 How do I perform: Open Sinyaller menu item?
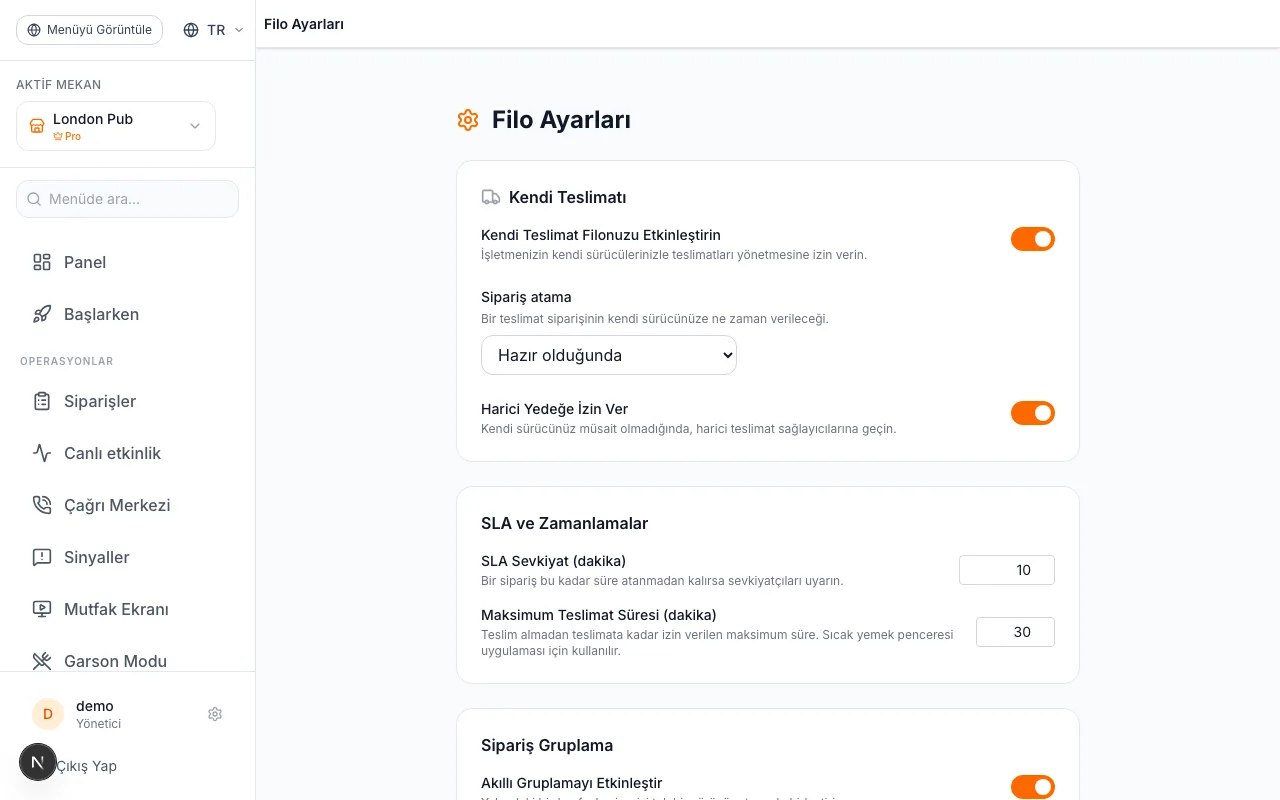point(128,557)
